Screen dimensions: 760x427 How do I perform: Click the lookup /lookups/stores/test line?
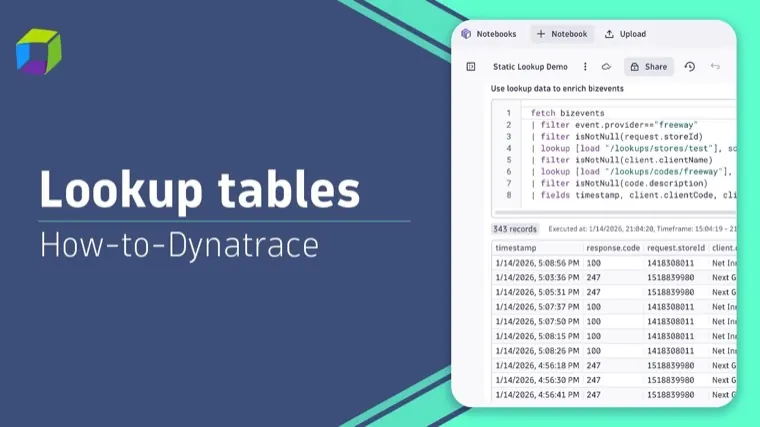(x=633, y=148)
